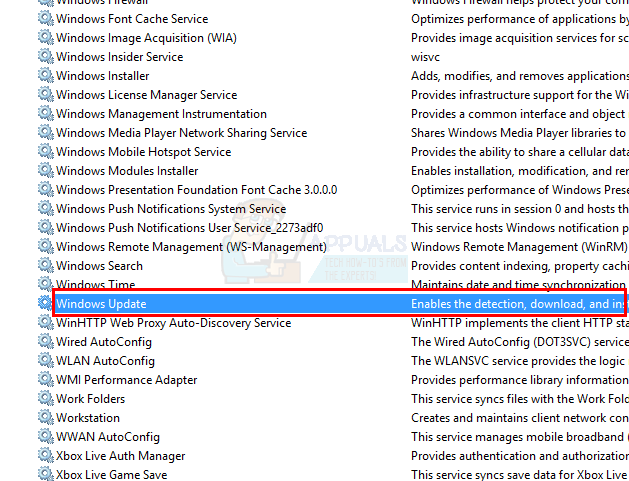Click 'Provides content indexing, property' description
The width and height of the screenshot is (629, 481).
(520, 266)
